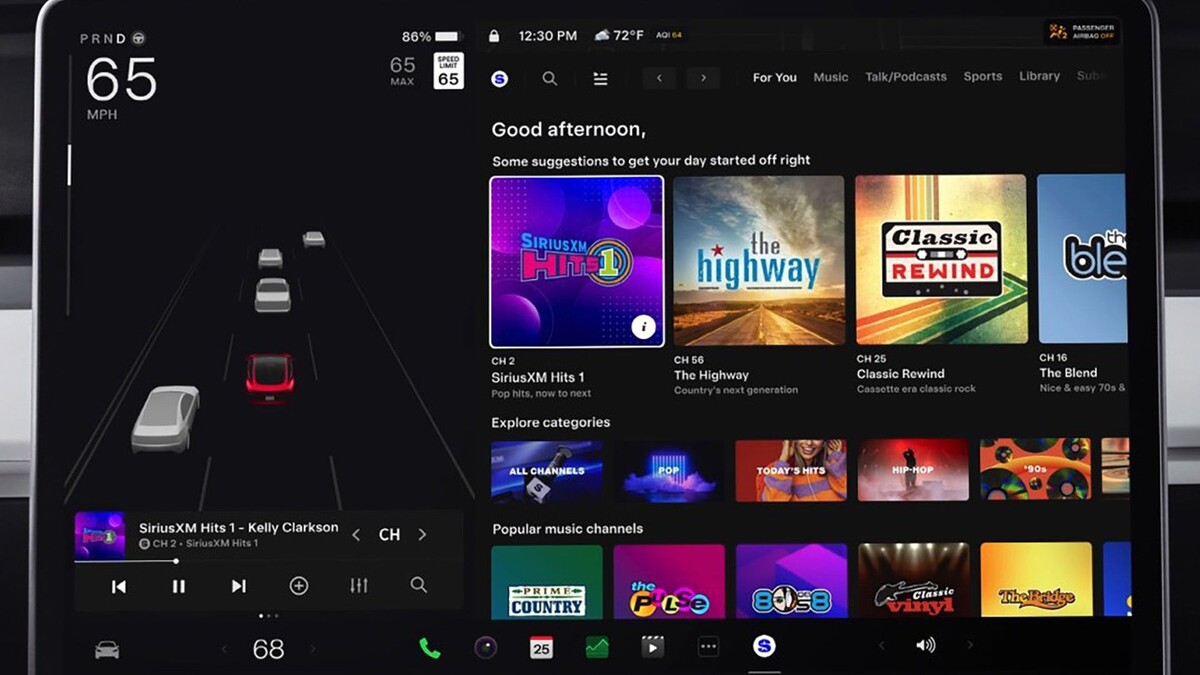The height and width of the screenshot is (675, 1200).
Task: Open the channel list menu icon
Action: click(601, 78)
